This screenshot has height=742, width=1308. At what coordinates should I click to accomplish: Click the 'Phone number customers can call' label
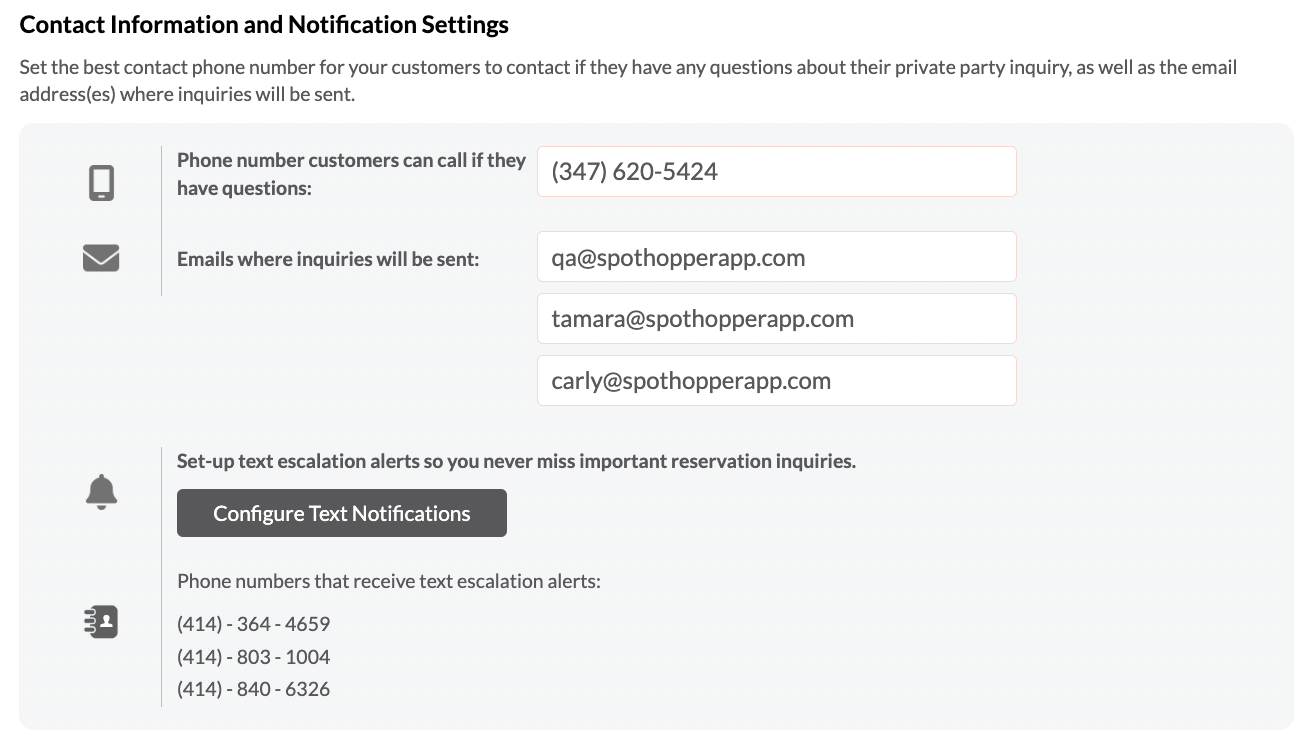coord(351,174)
